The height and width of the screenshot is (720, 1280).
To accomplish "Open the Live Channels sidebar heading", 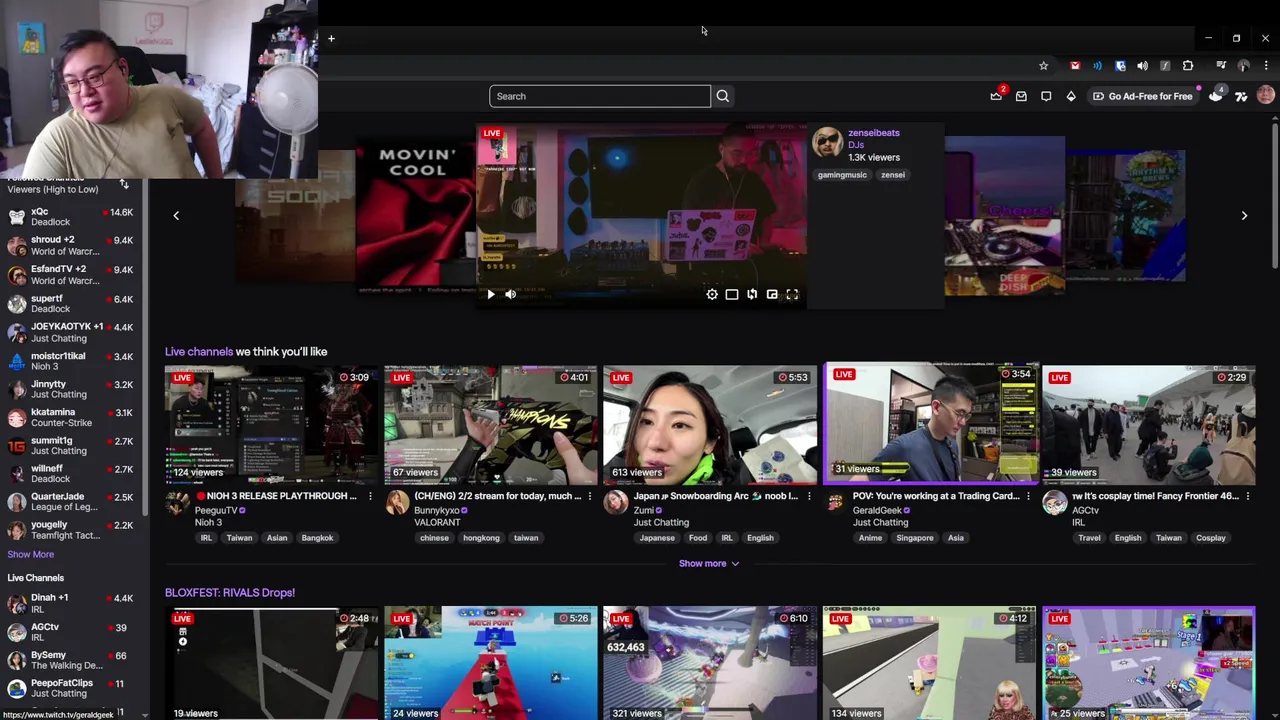I will click(35, 578).
